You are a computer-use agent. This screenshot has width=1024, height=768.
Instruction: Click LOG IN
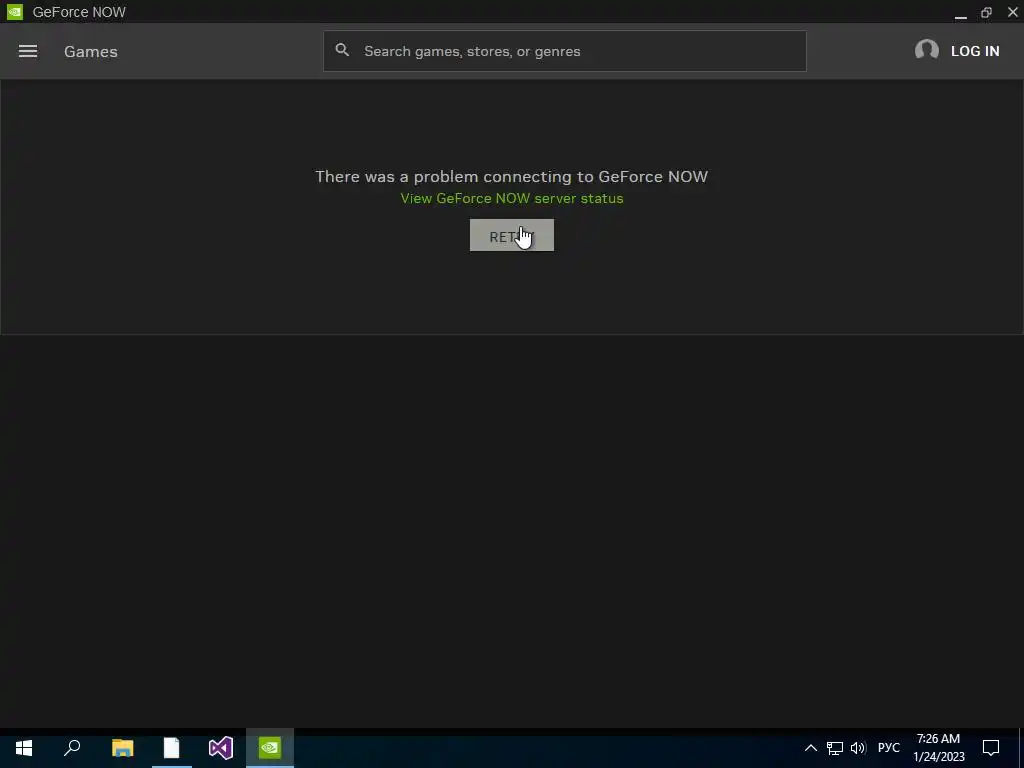[x=974, y=51]
